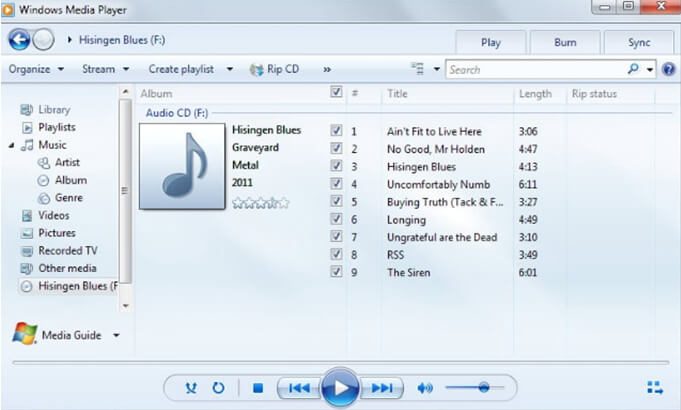Viewport: 681px width, 410px height.
Task: Click the View options icon
Action: (x=418, y=69)
